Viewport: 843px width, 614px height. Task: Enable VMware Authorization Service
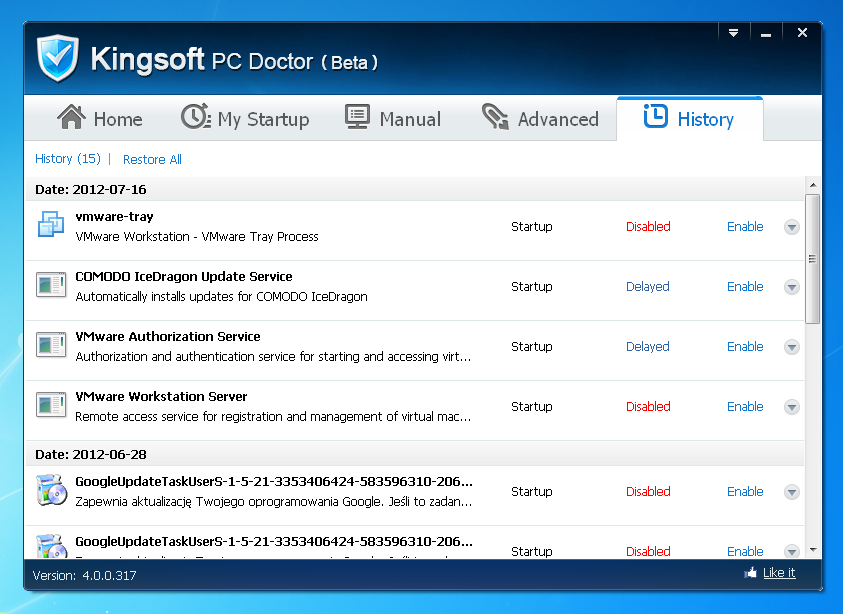[745, 347]
